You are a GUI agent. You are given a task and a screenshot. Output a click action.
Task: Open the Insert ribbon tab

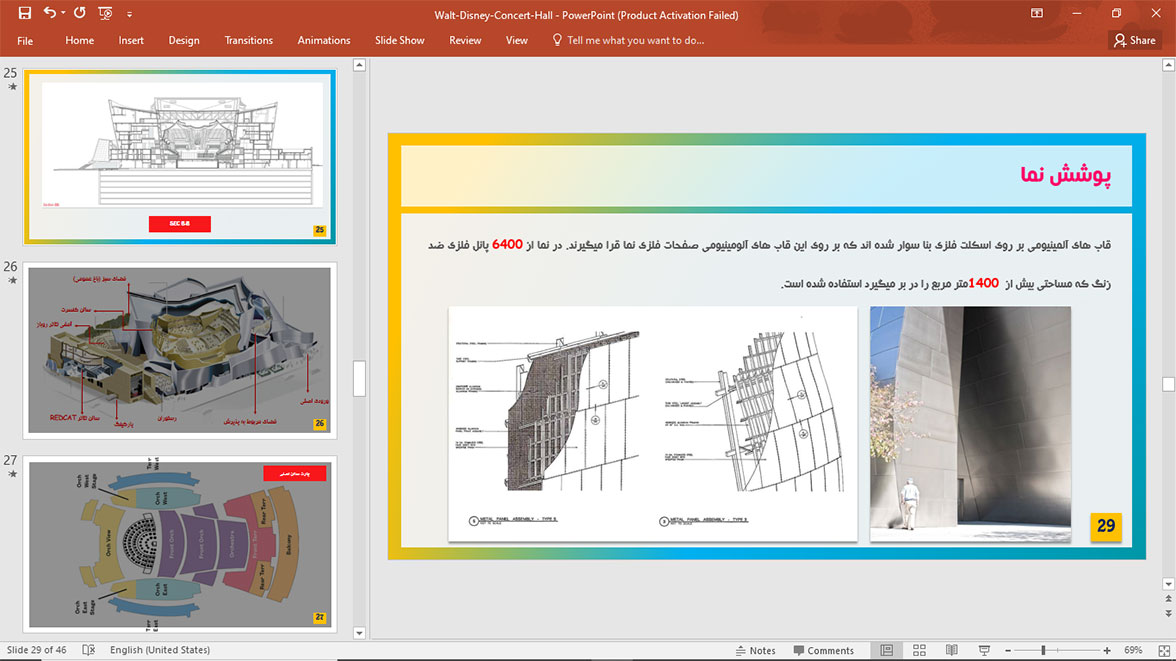click(x=131, y=41)
